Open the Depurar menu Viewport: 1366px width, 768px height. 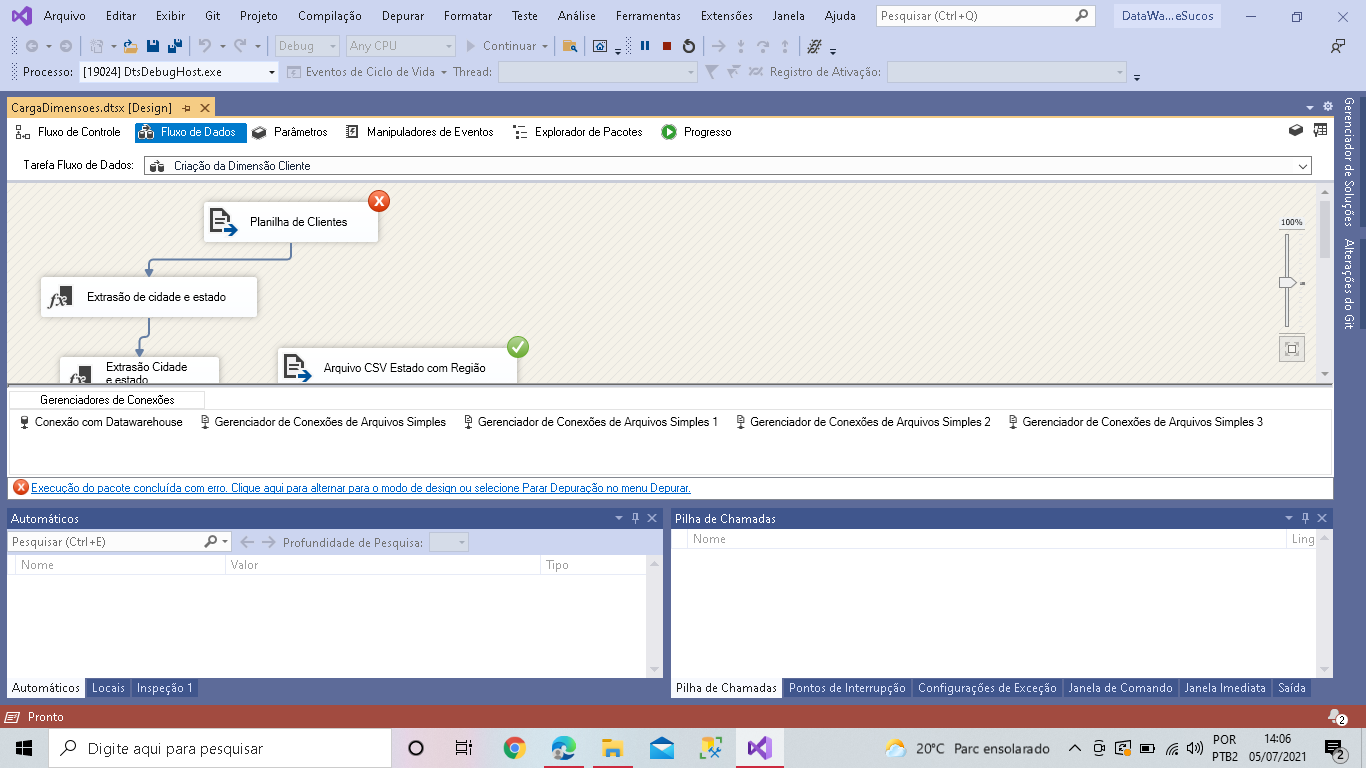click(402, 16)
